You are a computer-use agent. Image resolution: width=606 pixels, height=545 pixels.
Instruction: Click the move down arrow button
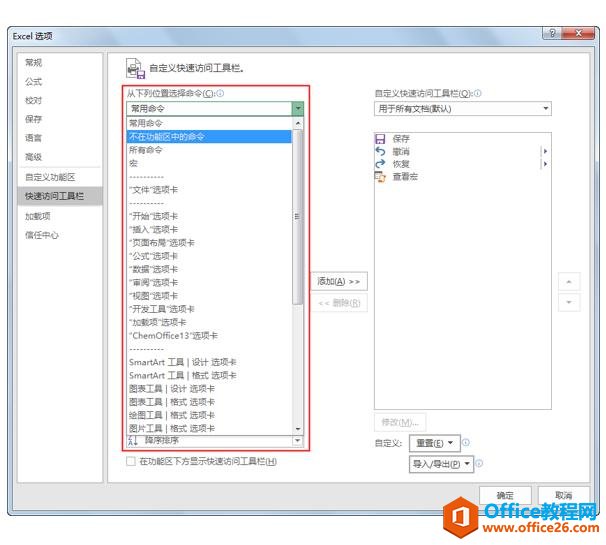[x=569, y=302]
